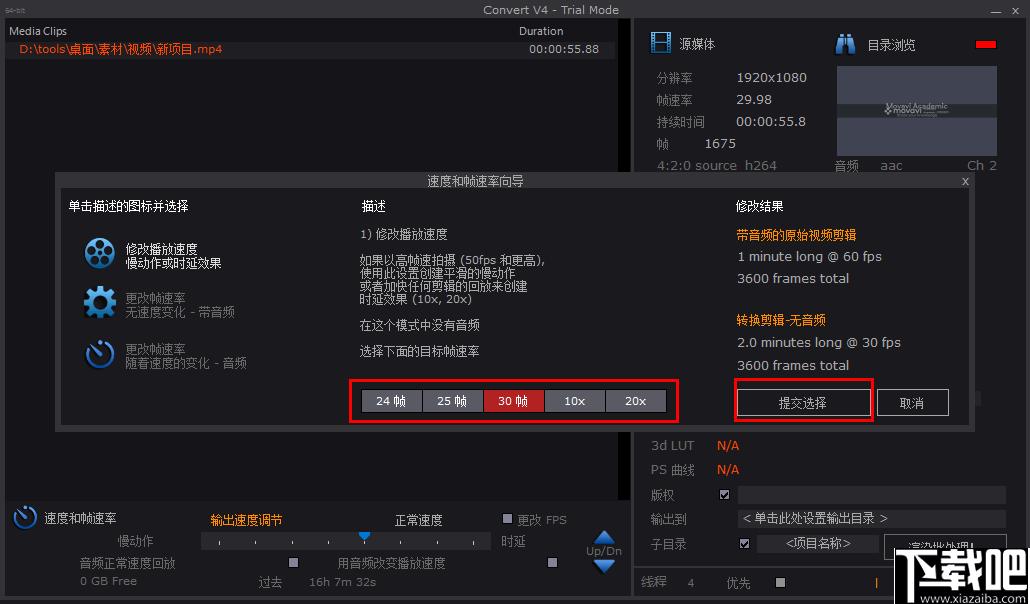The width and height of the screenshot is (1030, 604).
Task: Click the 线程 4 value
Action: [690, 583]
